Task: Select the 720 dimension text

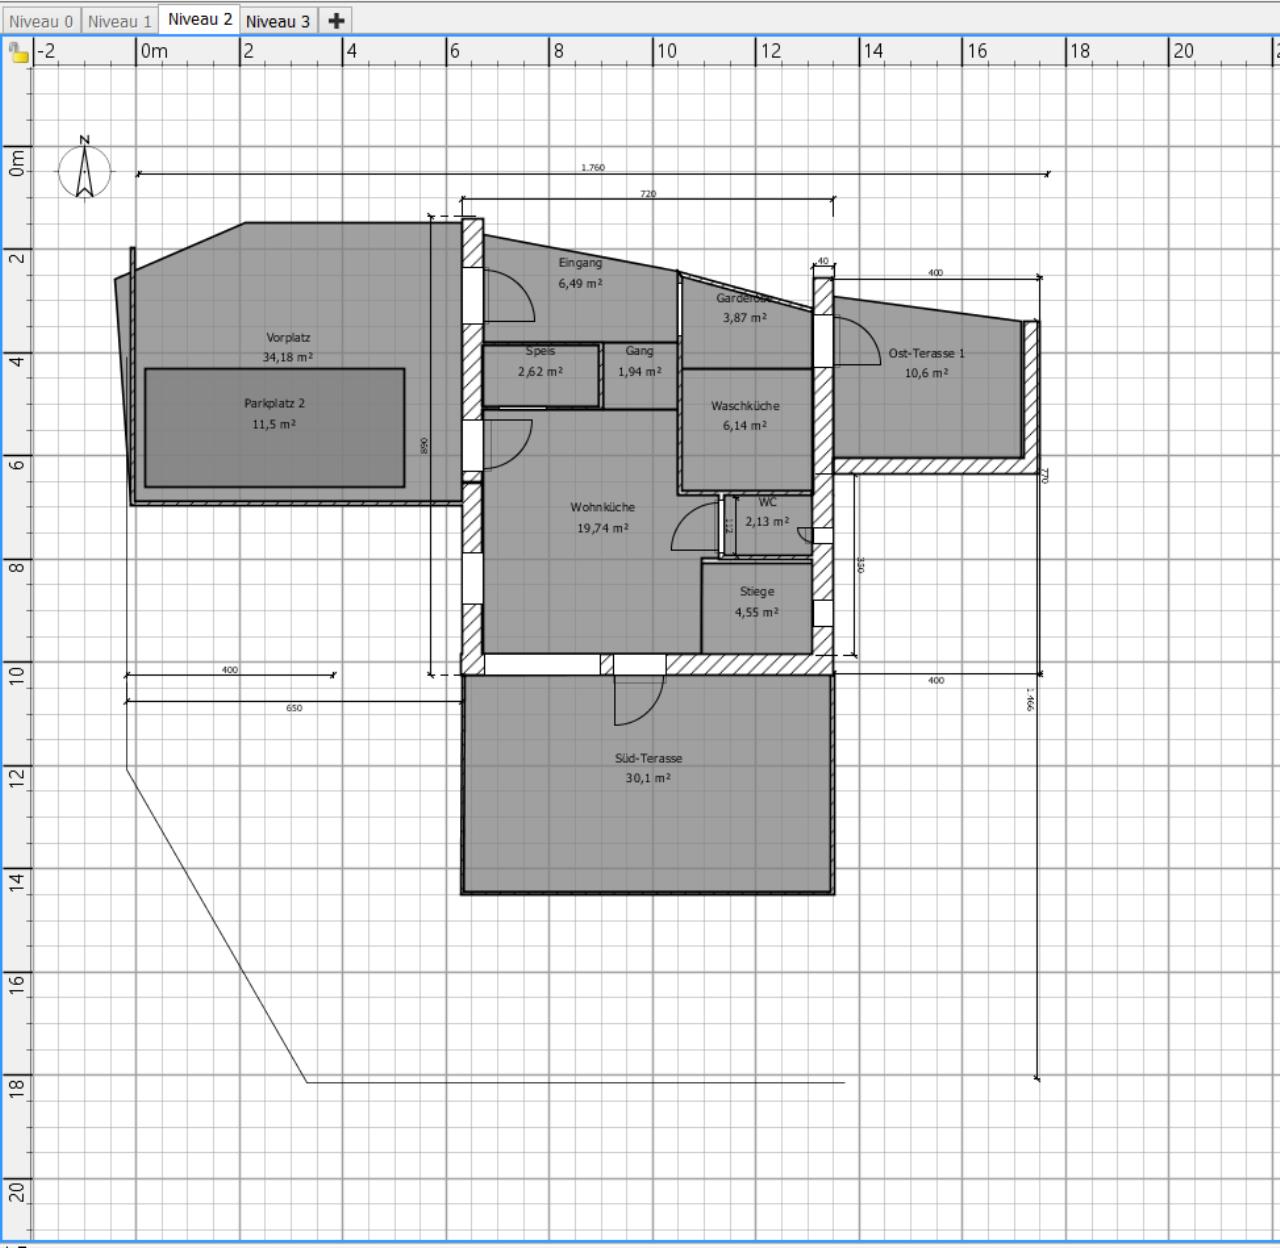Action: point(648,194)
